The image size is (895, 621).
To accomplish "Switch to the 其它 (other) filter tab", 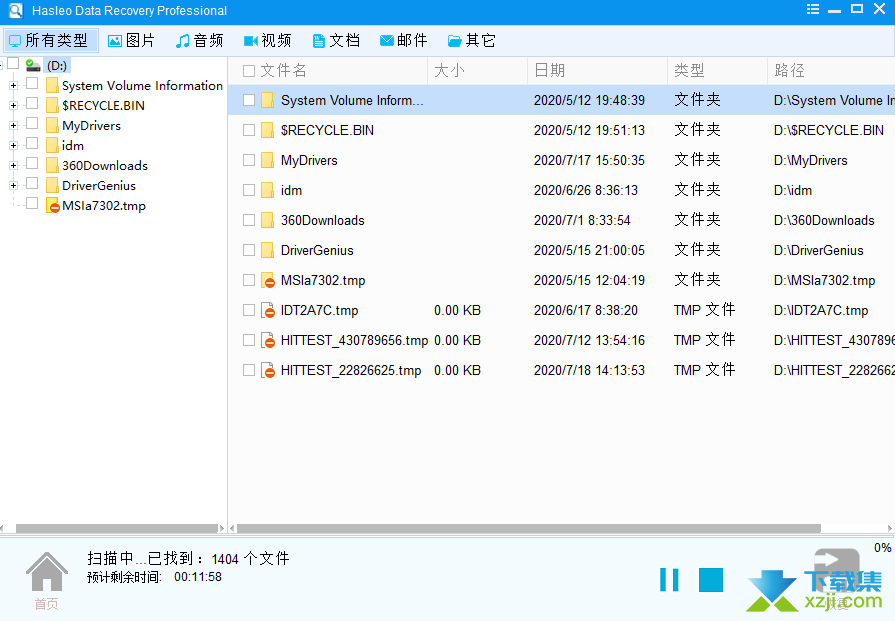I will (x=471, y=41).
